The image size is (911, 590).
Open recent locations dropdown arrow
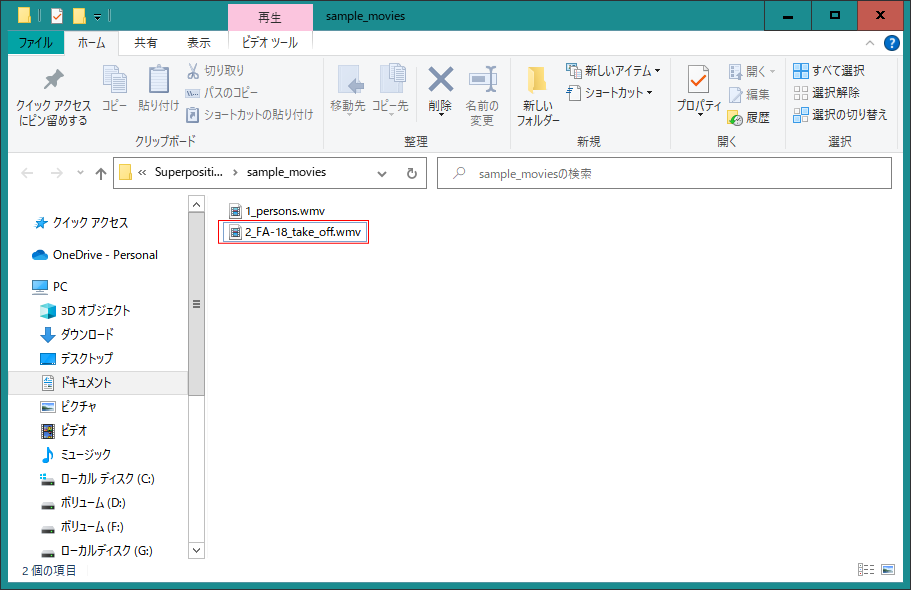[x=80, y=173]
